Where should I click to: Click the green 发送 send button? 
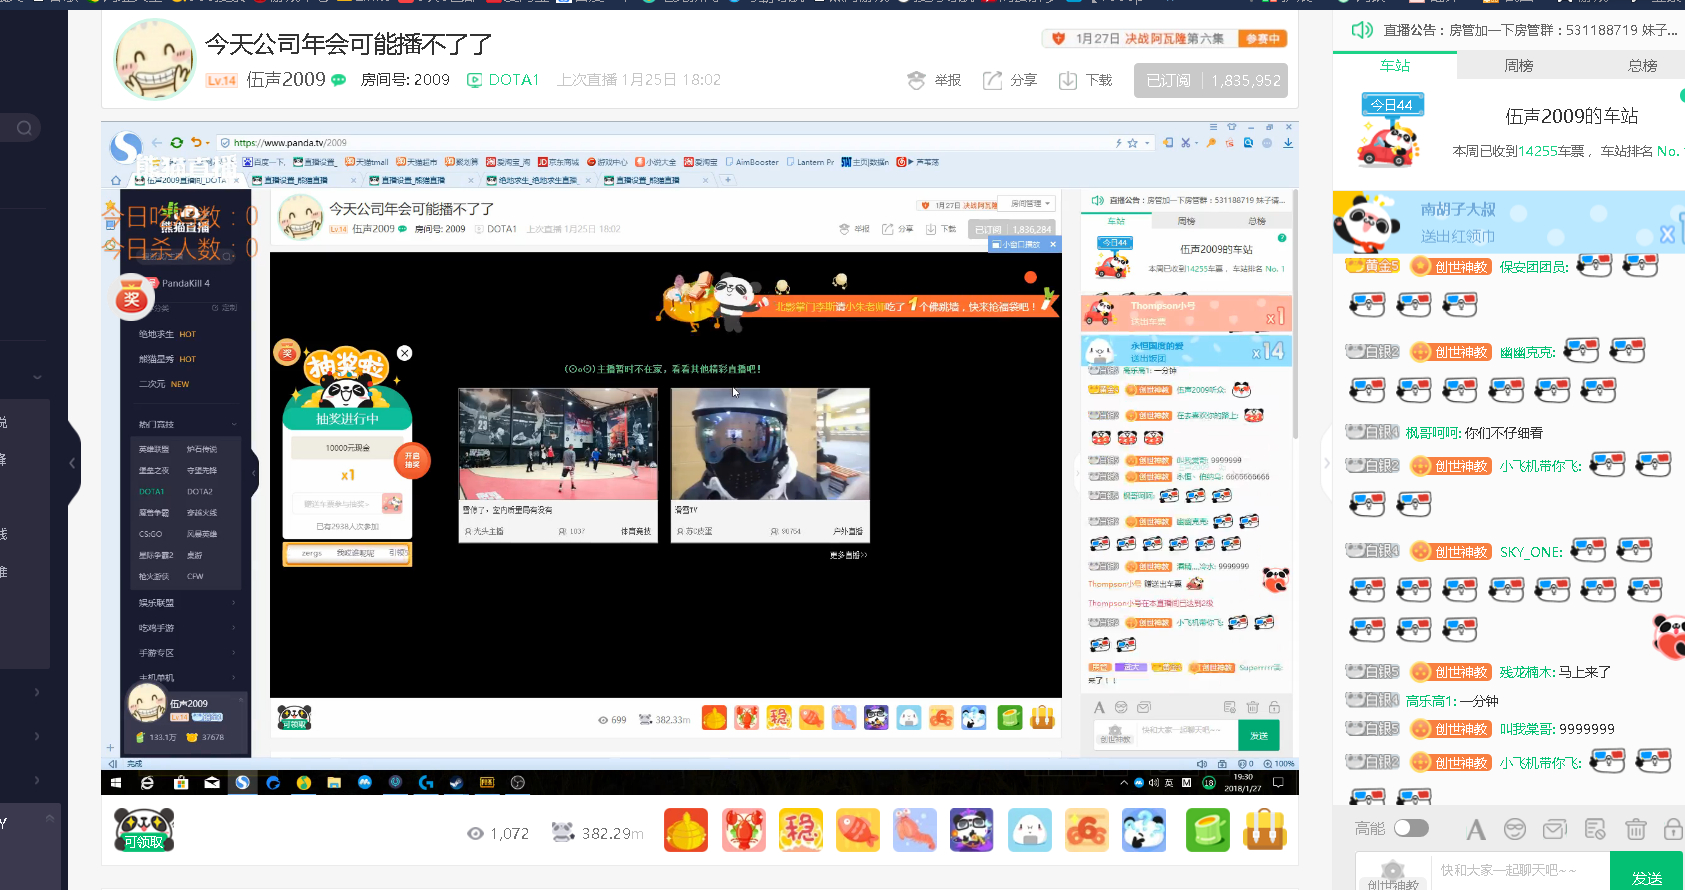click(x=1647, y=872)
